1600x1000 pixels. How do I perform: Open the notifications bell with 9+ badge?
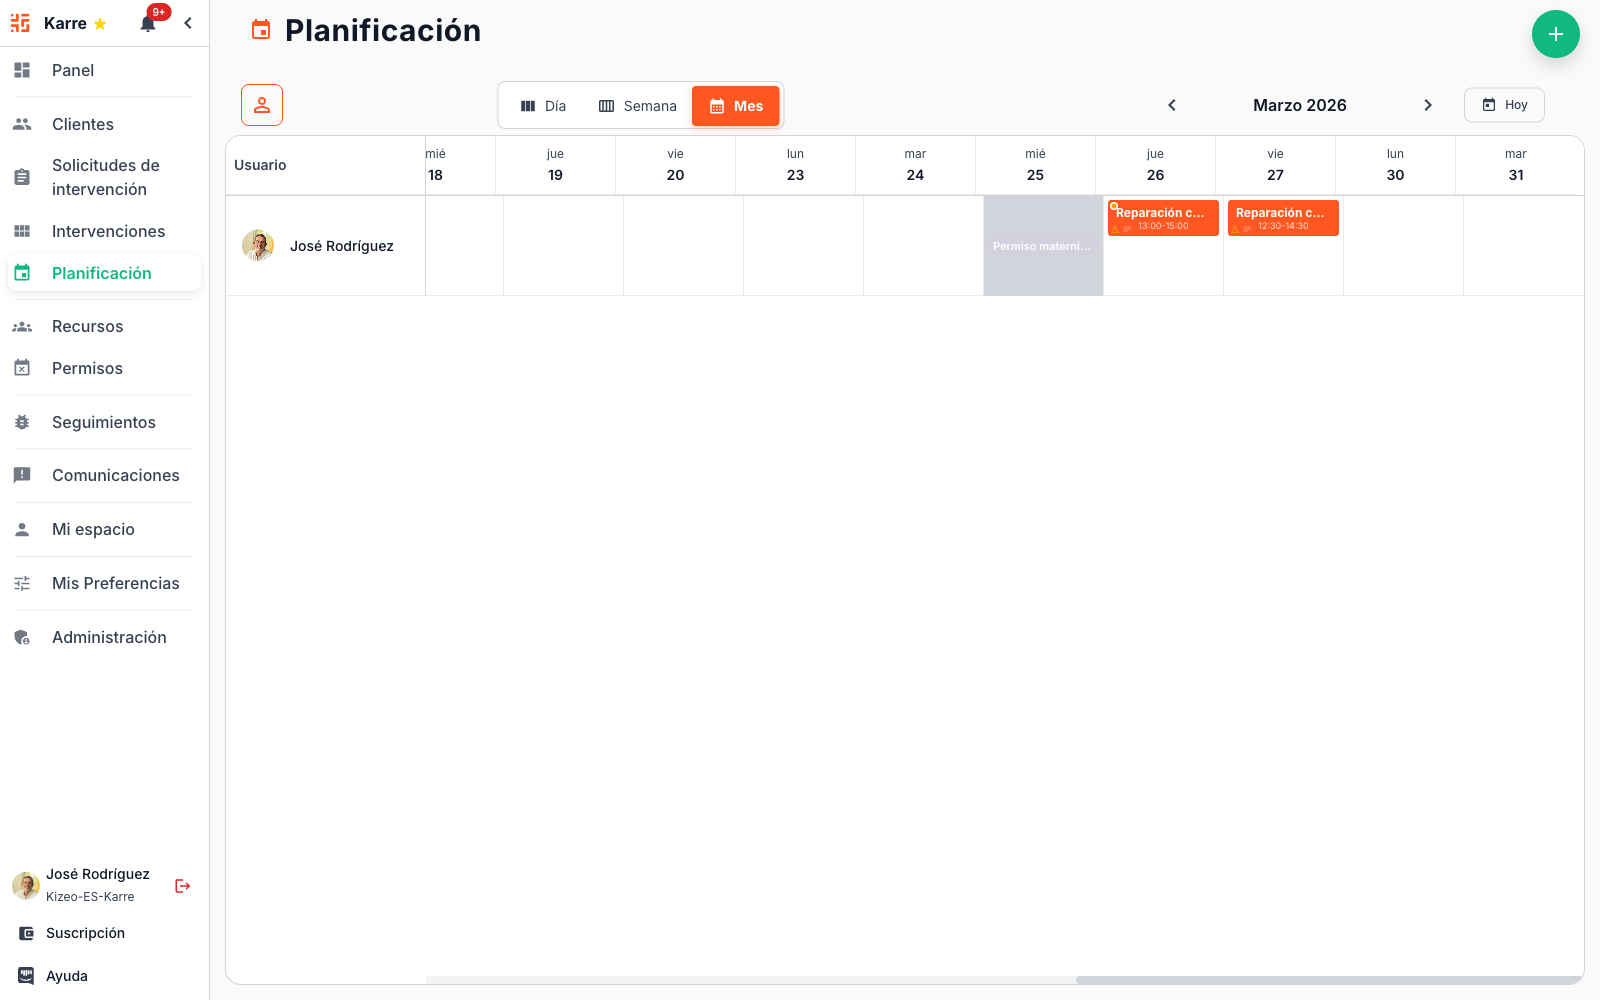(x=148, y=22)
